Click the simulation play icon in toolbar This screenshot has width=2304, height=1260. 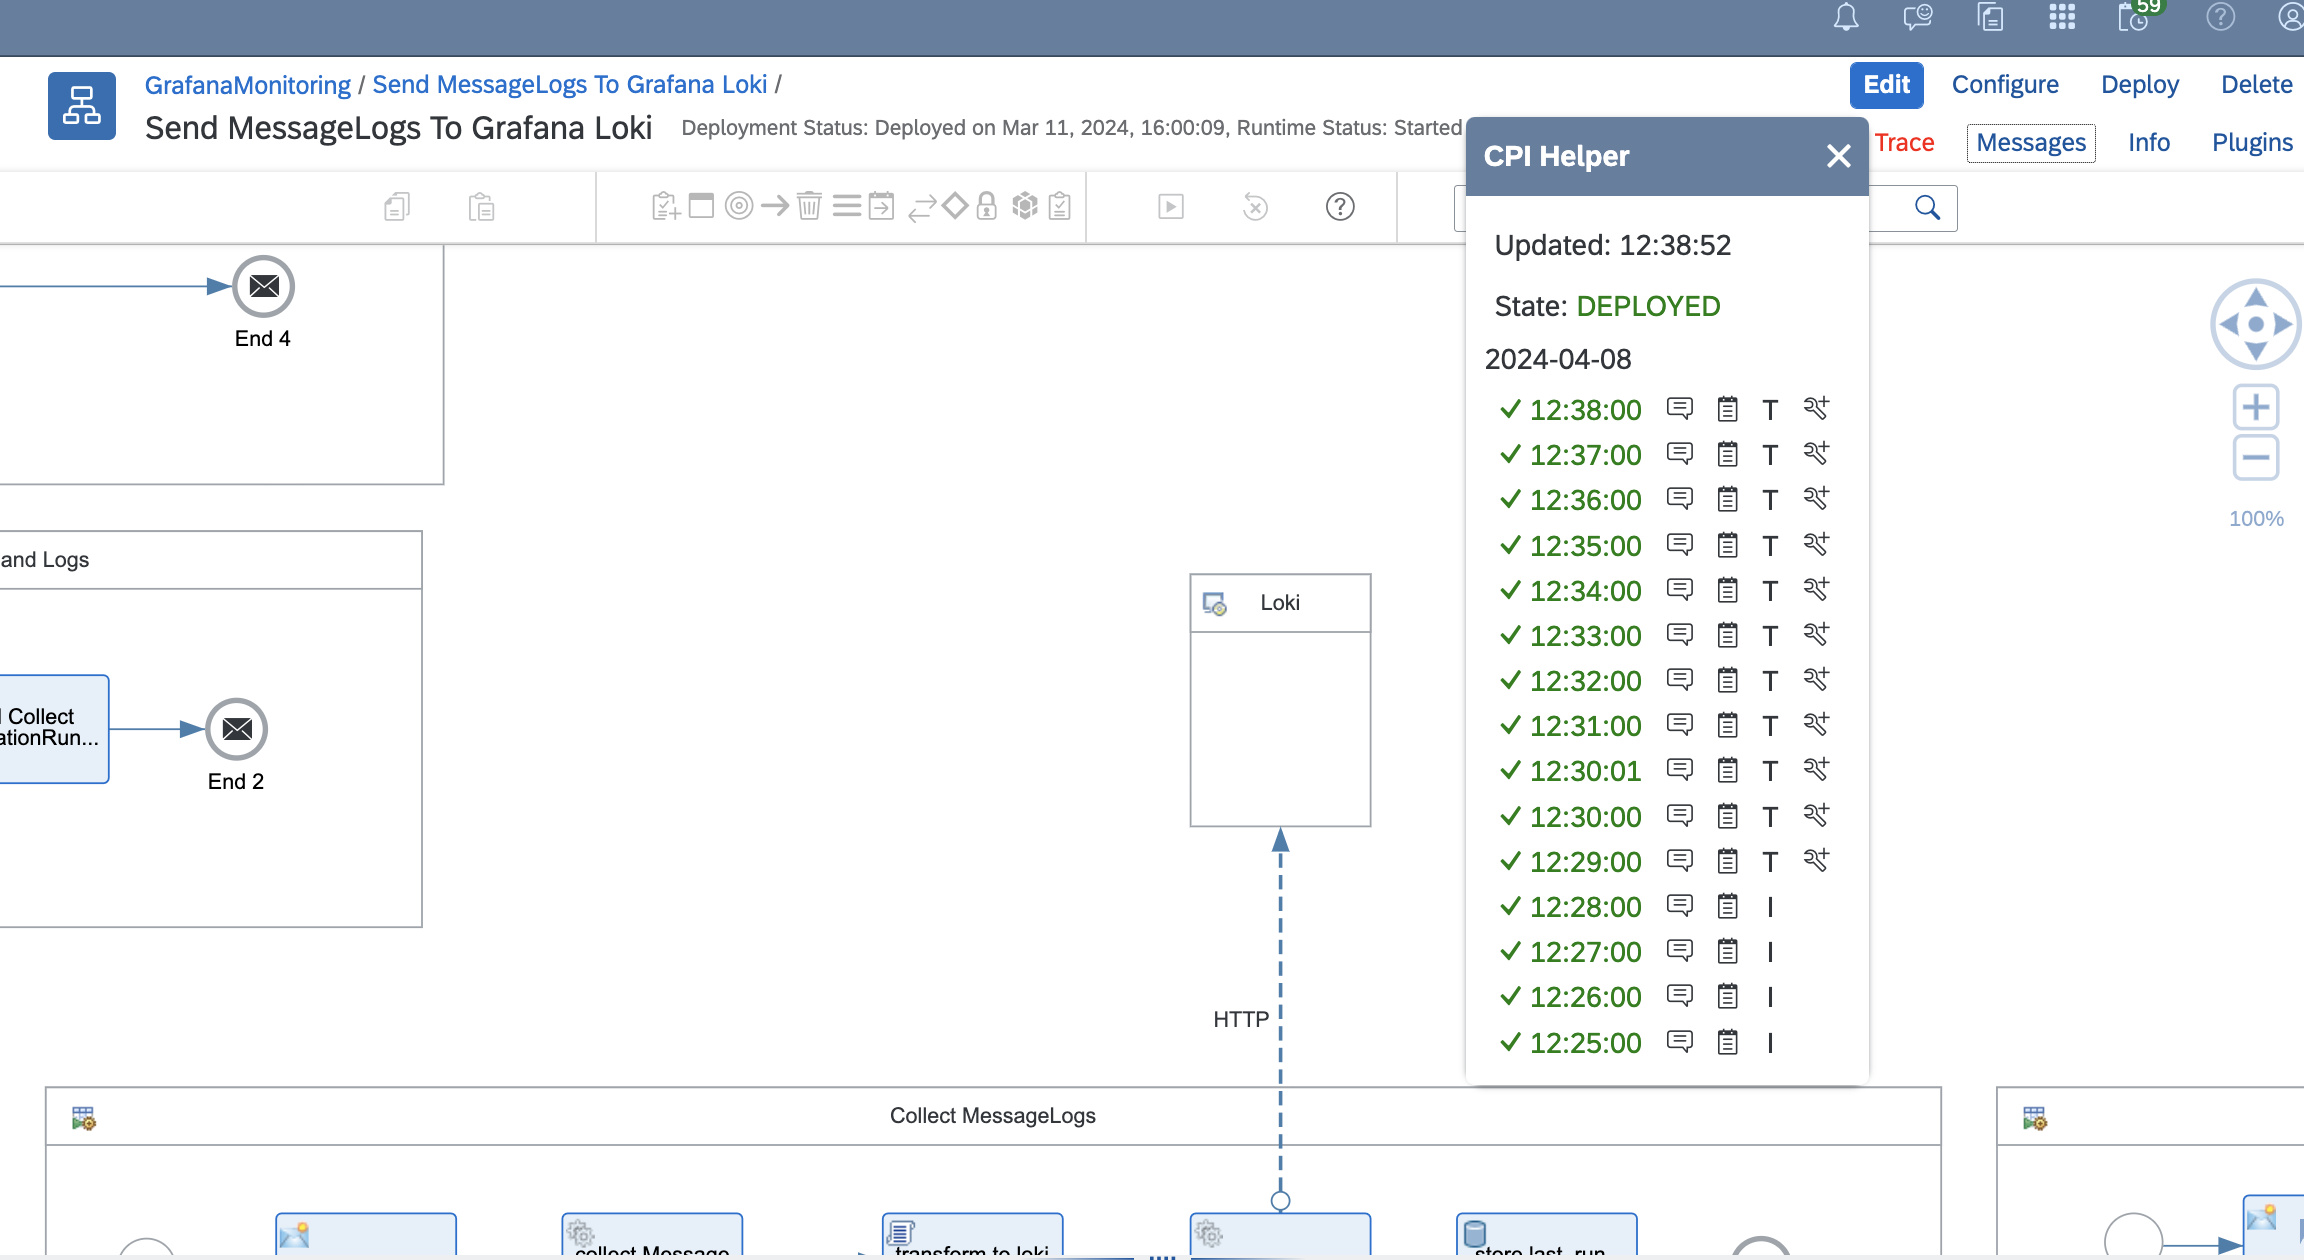pyautogui.click(x=1171, y=207)
